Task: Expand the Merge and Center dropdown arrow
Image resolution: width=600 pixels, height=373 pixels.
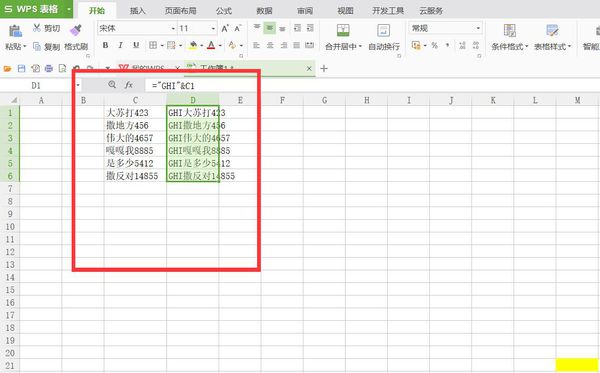Action: [360, 47]
